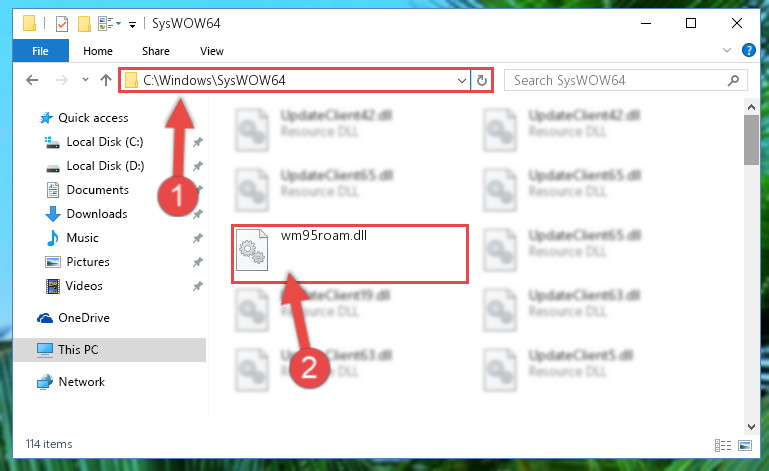Switch to large icons view button
This screenshot has width=769, height=471.
745,445
